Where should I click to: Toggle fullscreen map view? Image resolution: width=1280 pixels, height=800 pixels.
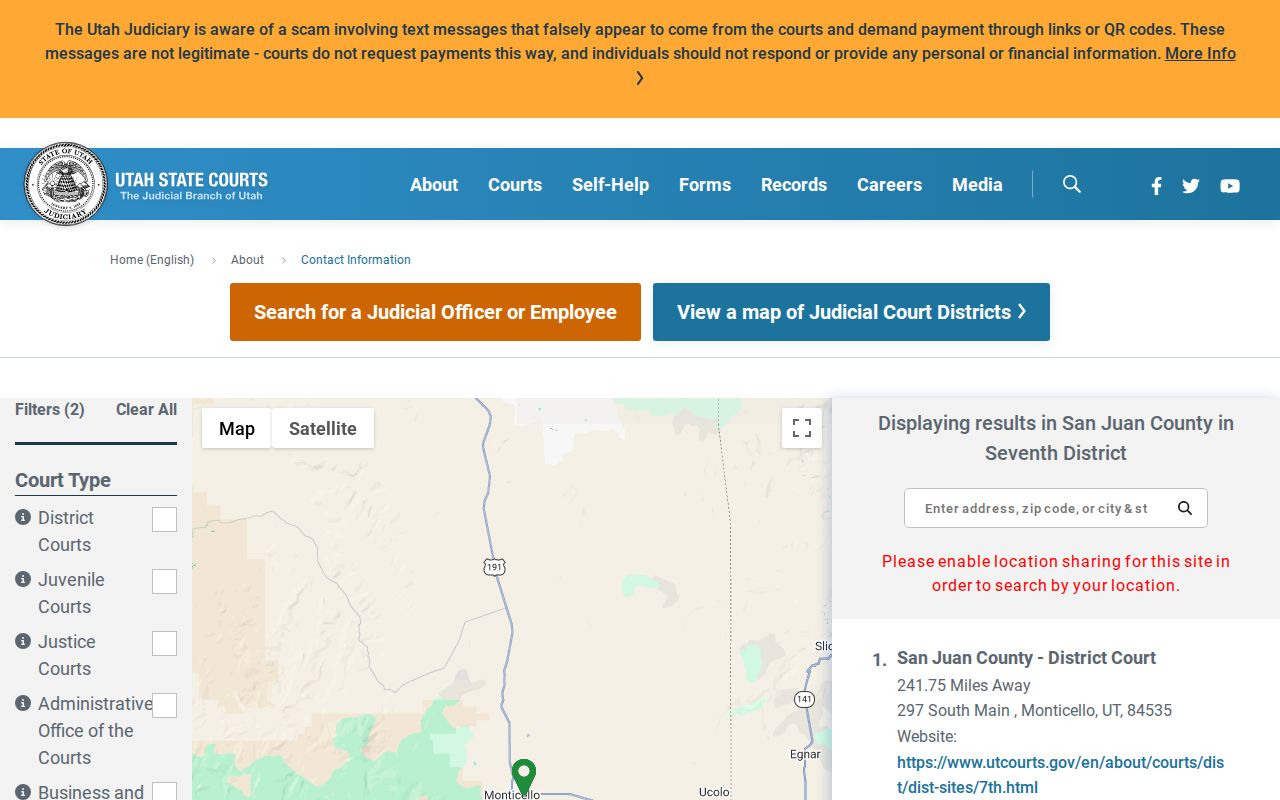coord(802,428)
